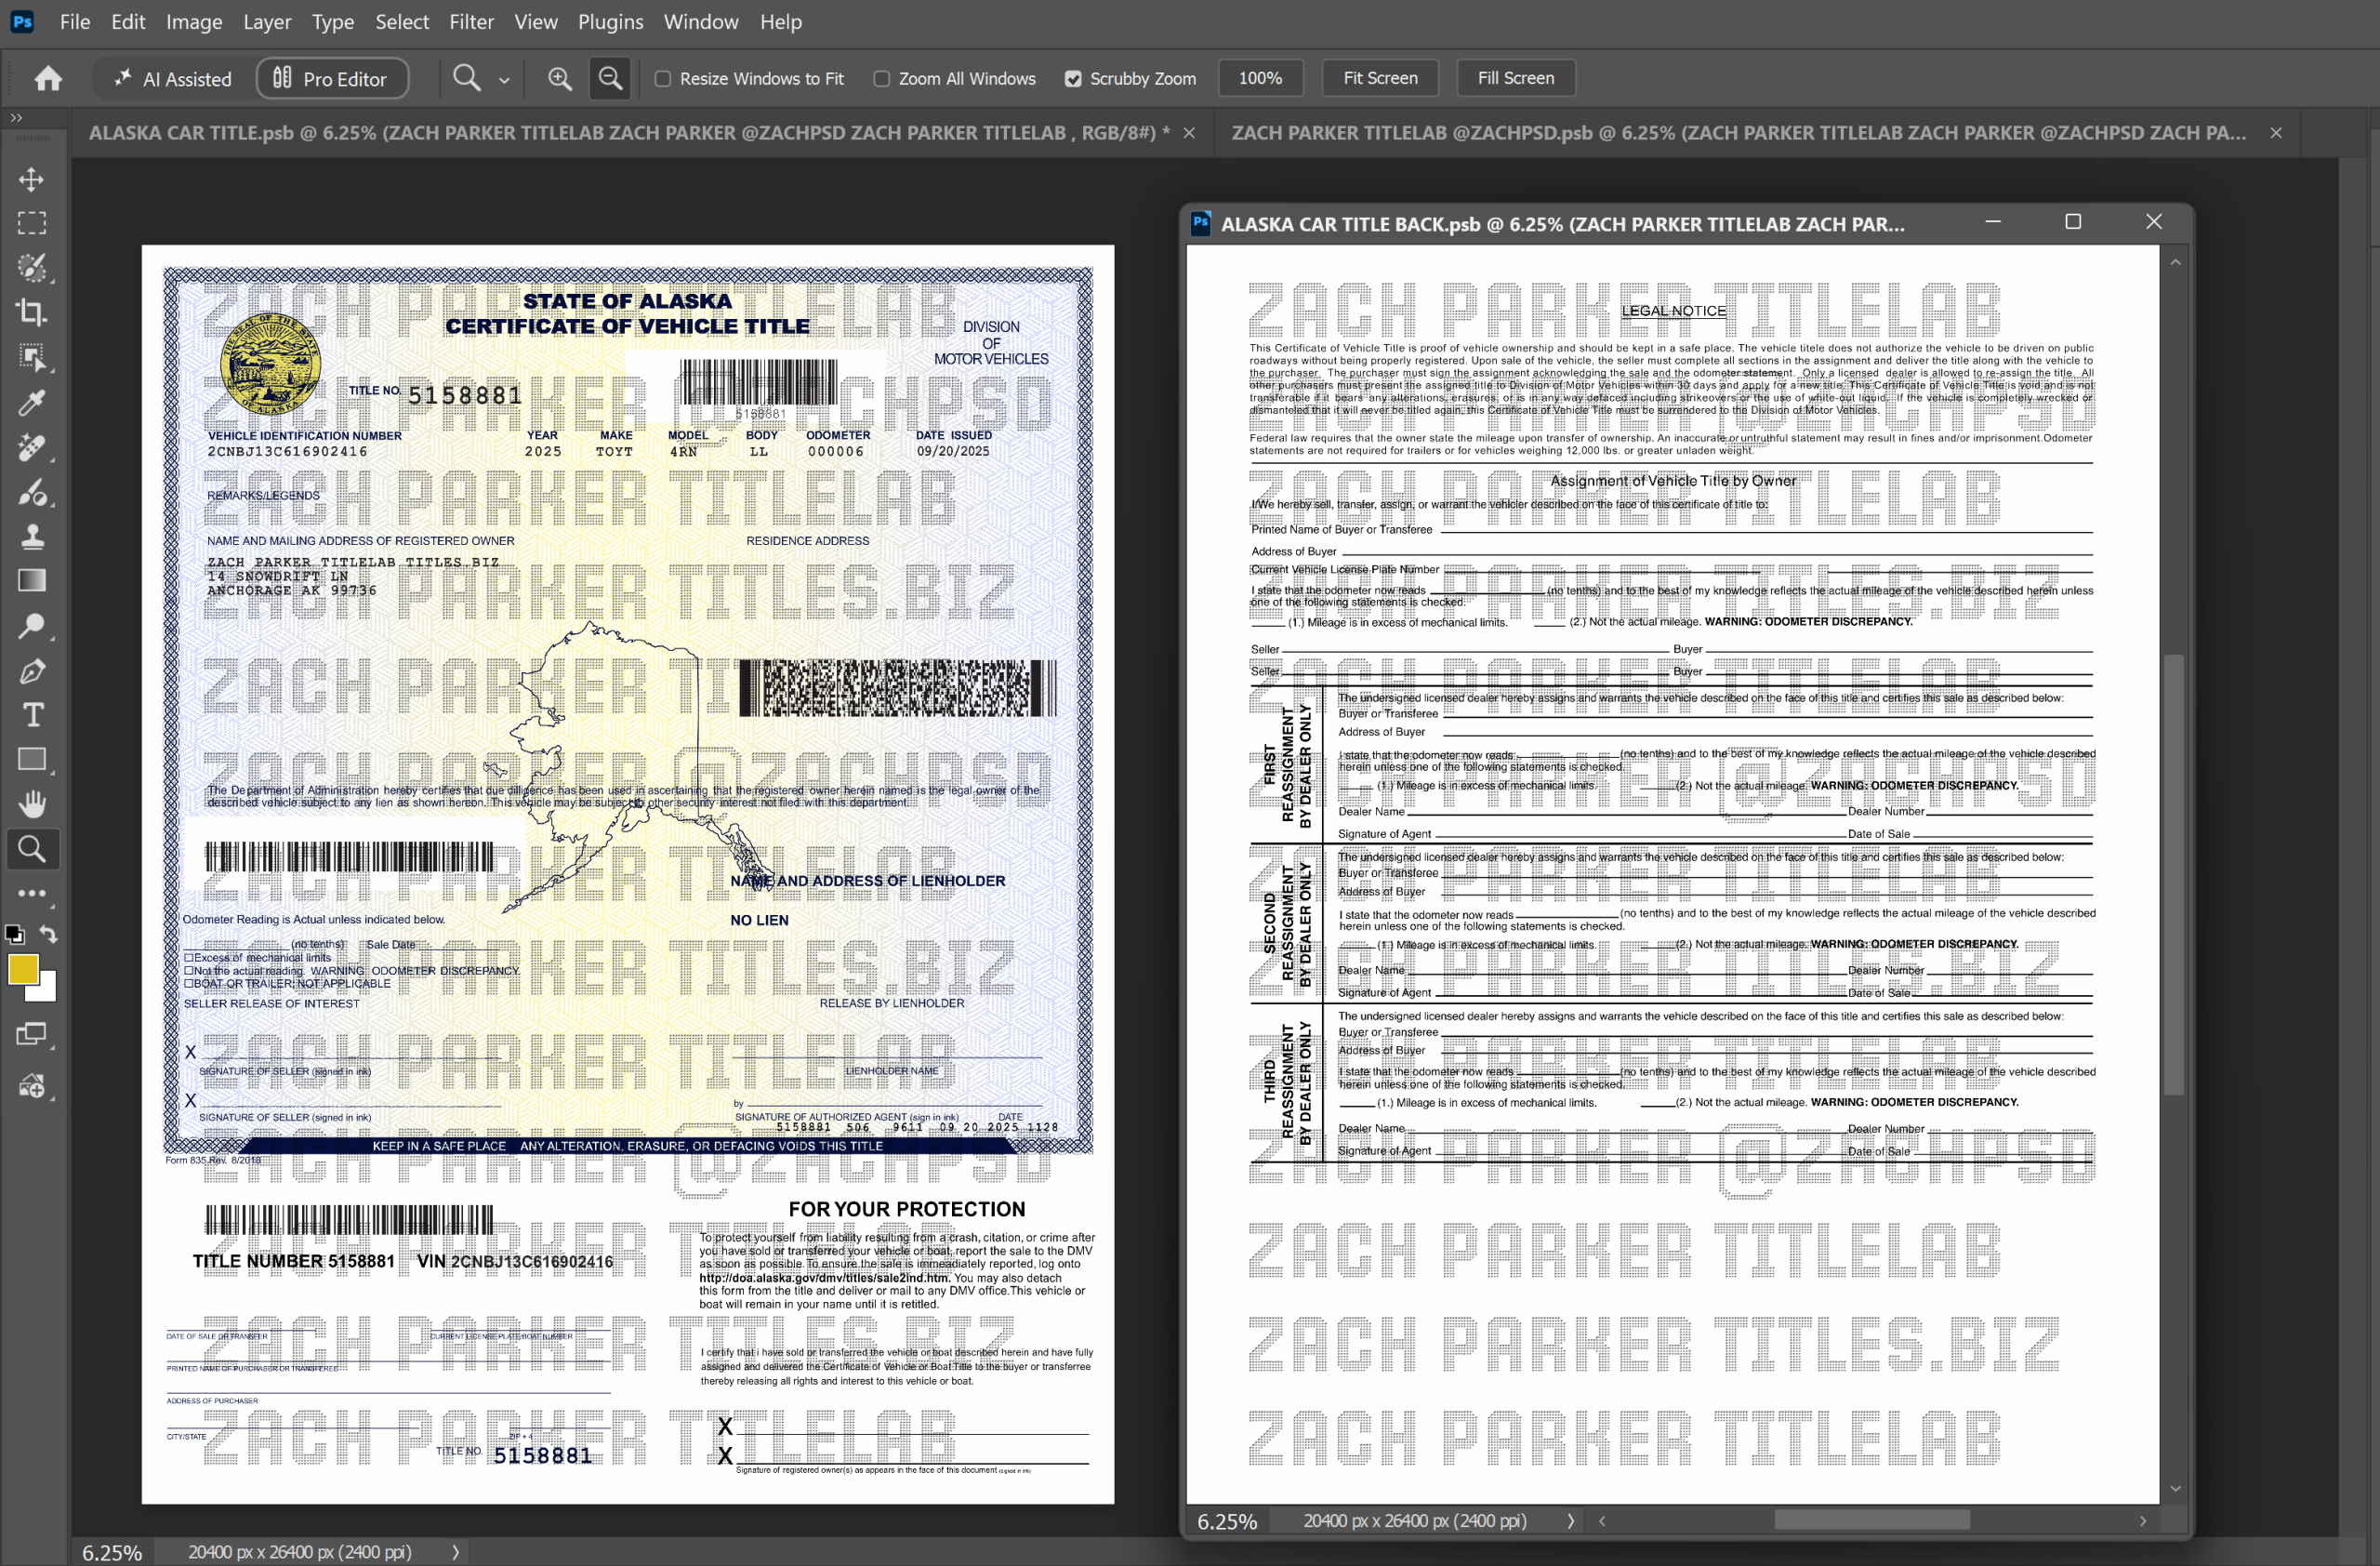Expand the toolbar double-arrow

pos(16,118)
